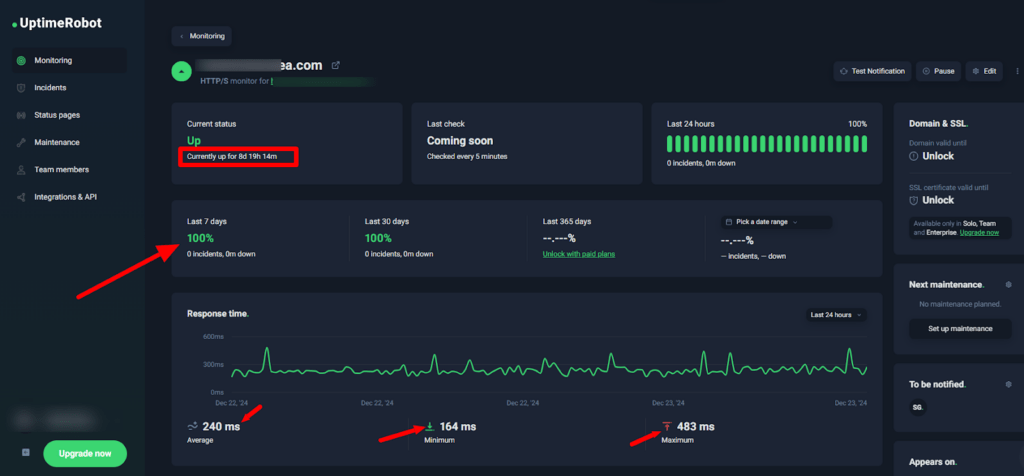
Task: Click the response time line chart
Action: click(549, 364)
